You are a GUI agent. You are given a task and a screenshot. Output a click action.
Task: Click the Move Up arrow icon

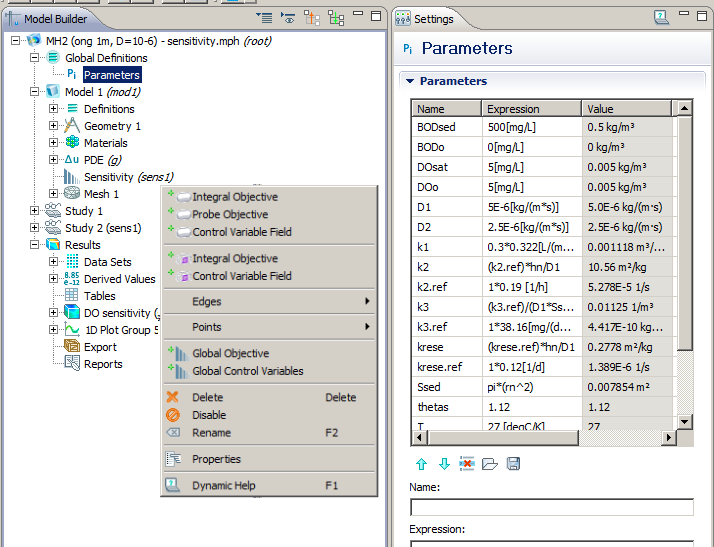point(421,464)
